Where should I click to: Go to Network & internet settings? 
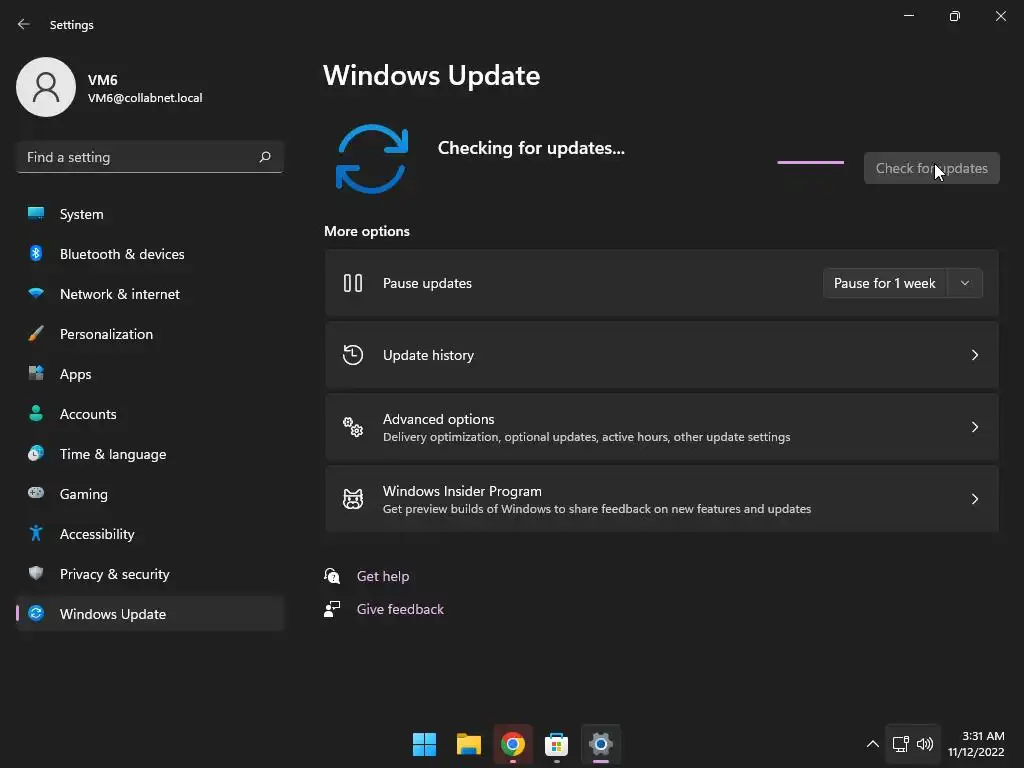pyautogui.click(x=150, y=294)
